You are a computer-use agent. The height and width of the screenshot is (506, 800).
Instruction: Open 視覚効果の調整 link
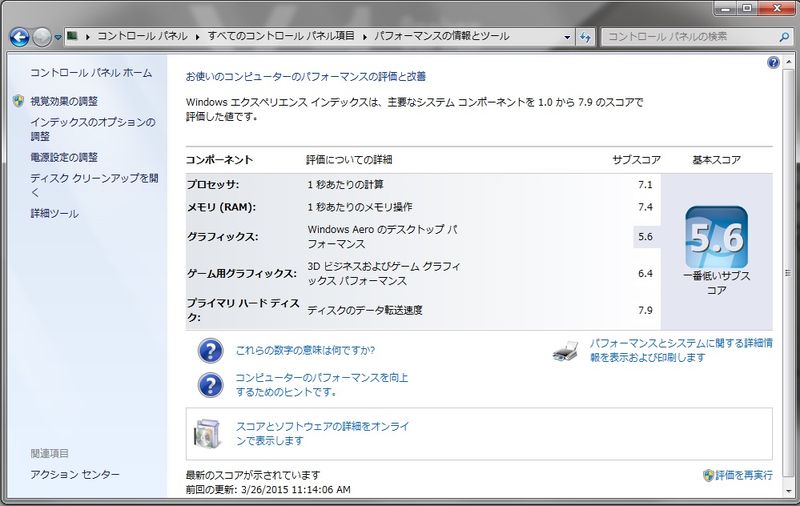tap(64, 101)
